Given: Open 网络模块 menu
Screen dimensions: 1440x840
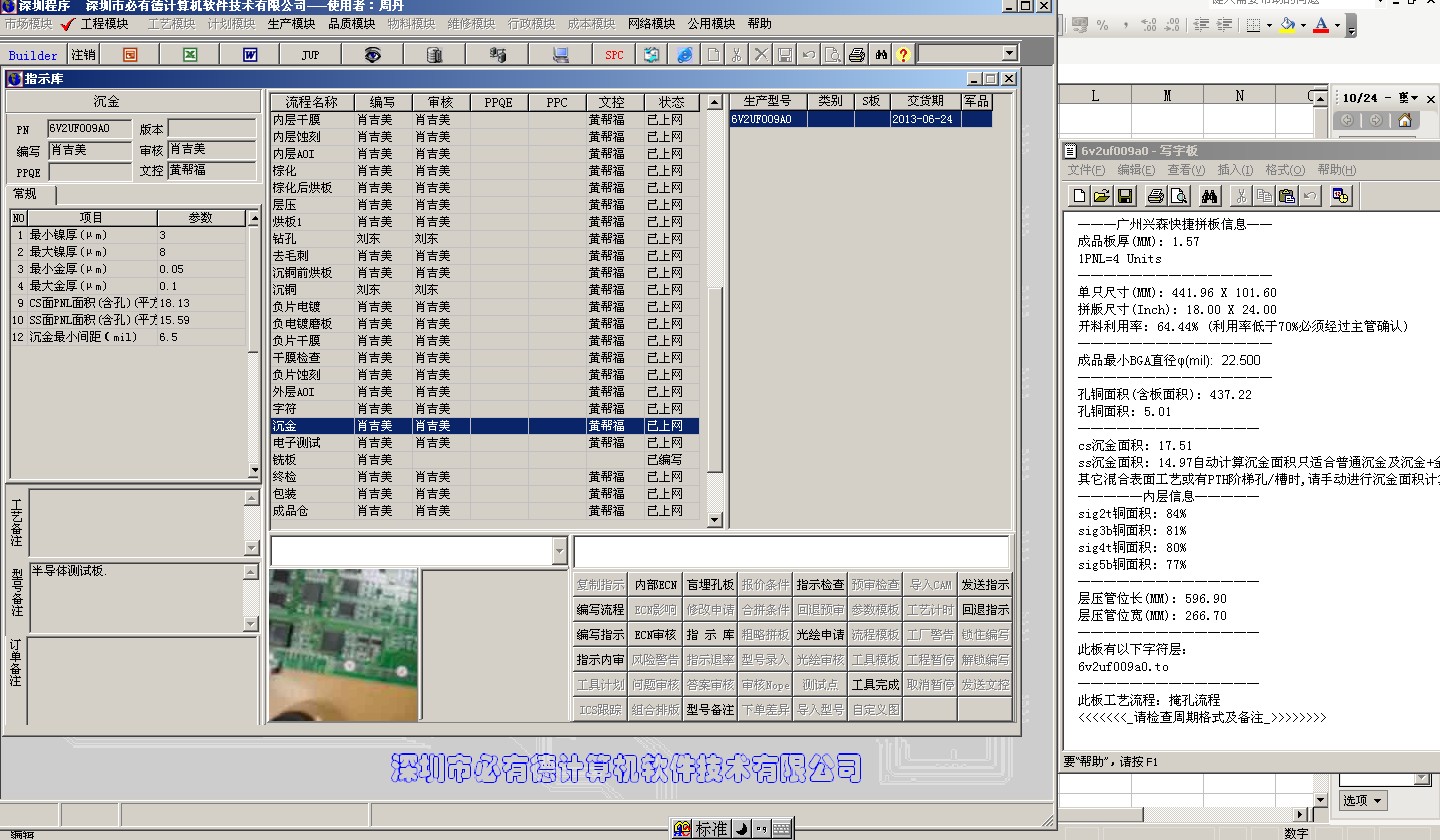Looking at the screenshot, I should point(651,24).
